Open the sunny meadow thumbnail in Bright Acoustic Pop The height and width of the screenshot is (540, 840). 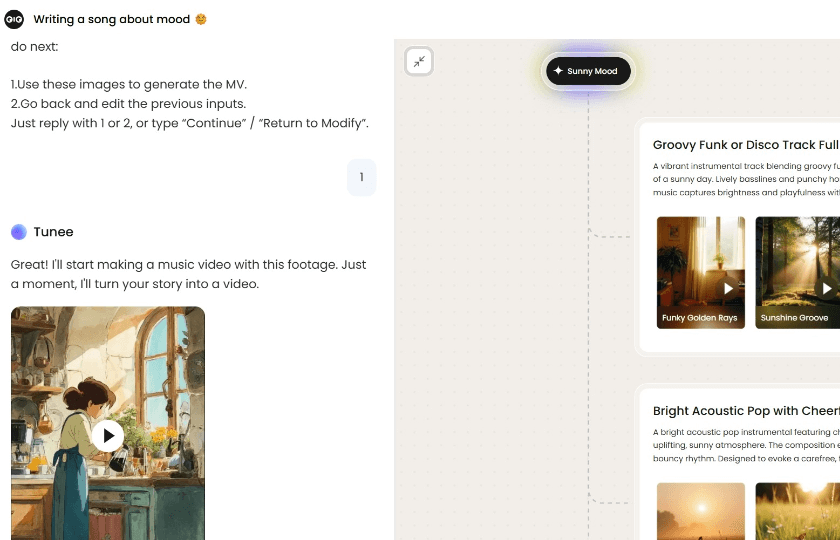(x=797, y=510)
